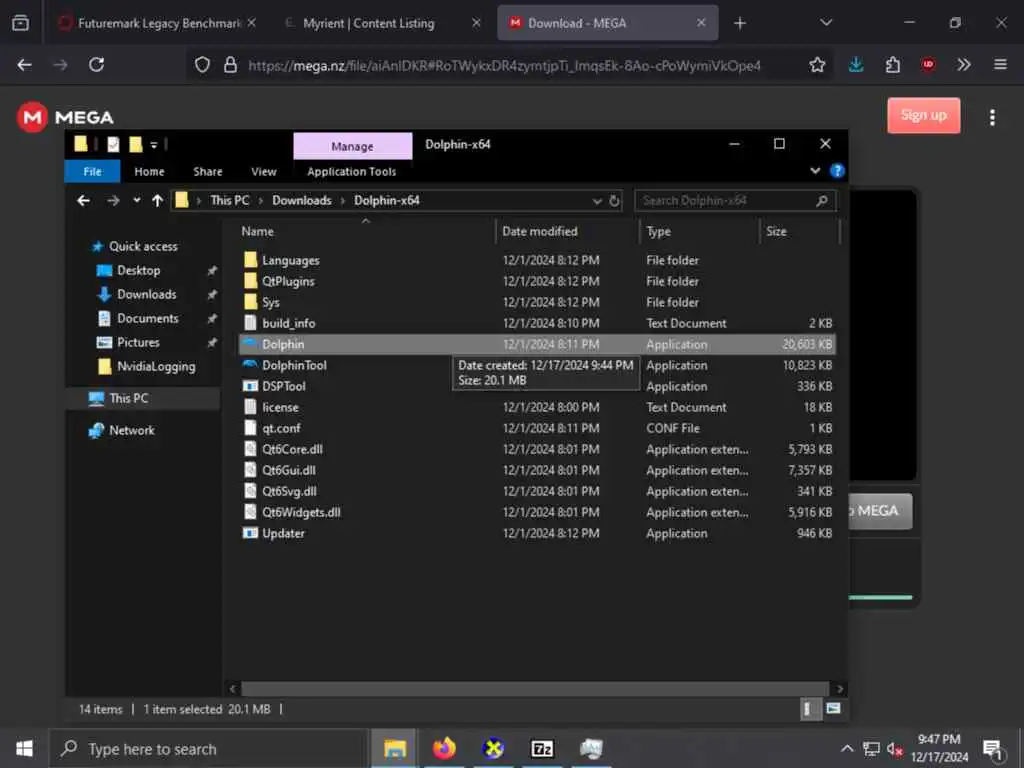Image resolution: width=1024 pixels, height=768 pixels.
Task: Open File Explorer from the taskbar
Action: point(394,748)
